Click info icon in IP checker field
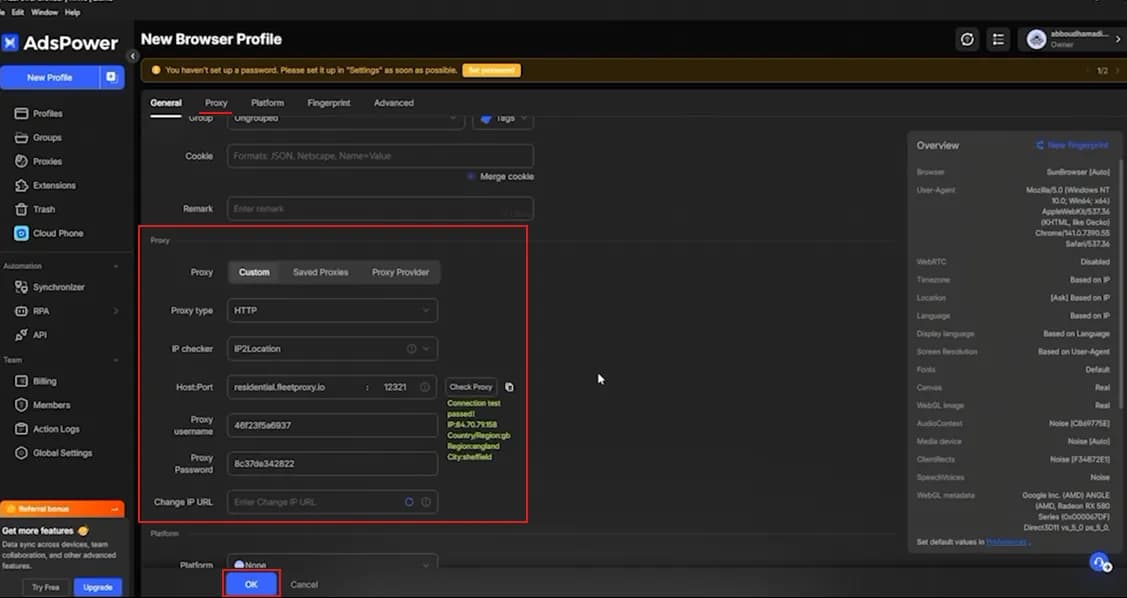Screen dimensions: 1127x598 click(412, 349)
